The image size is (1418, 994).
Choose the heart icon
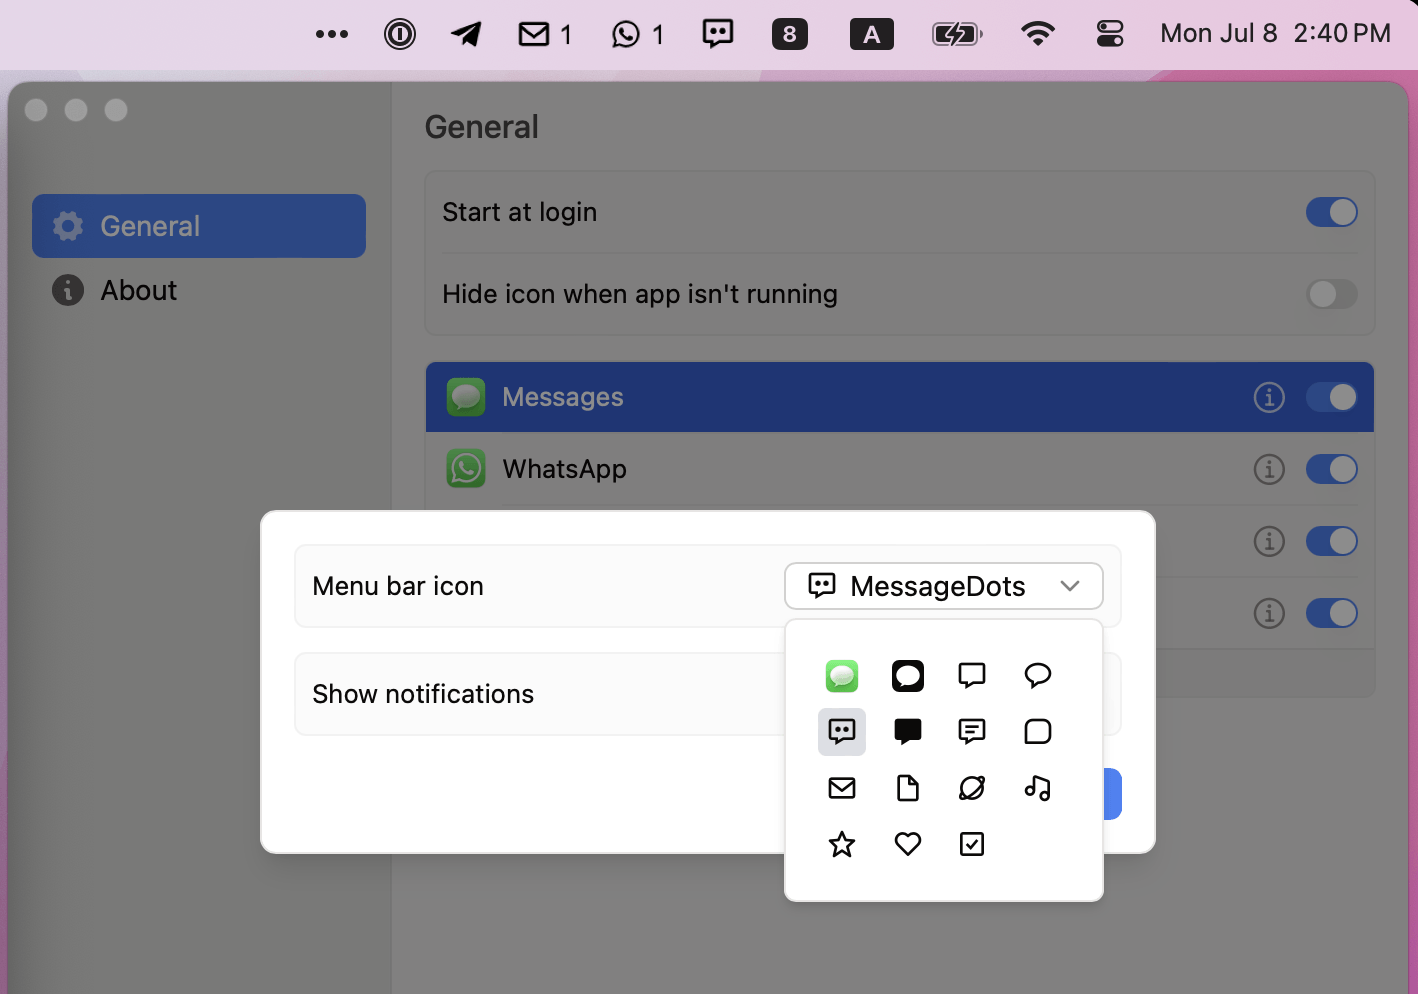tap(908, 845)
